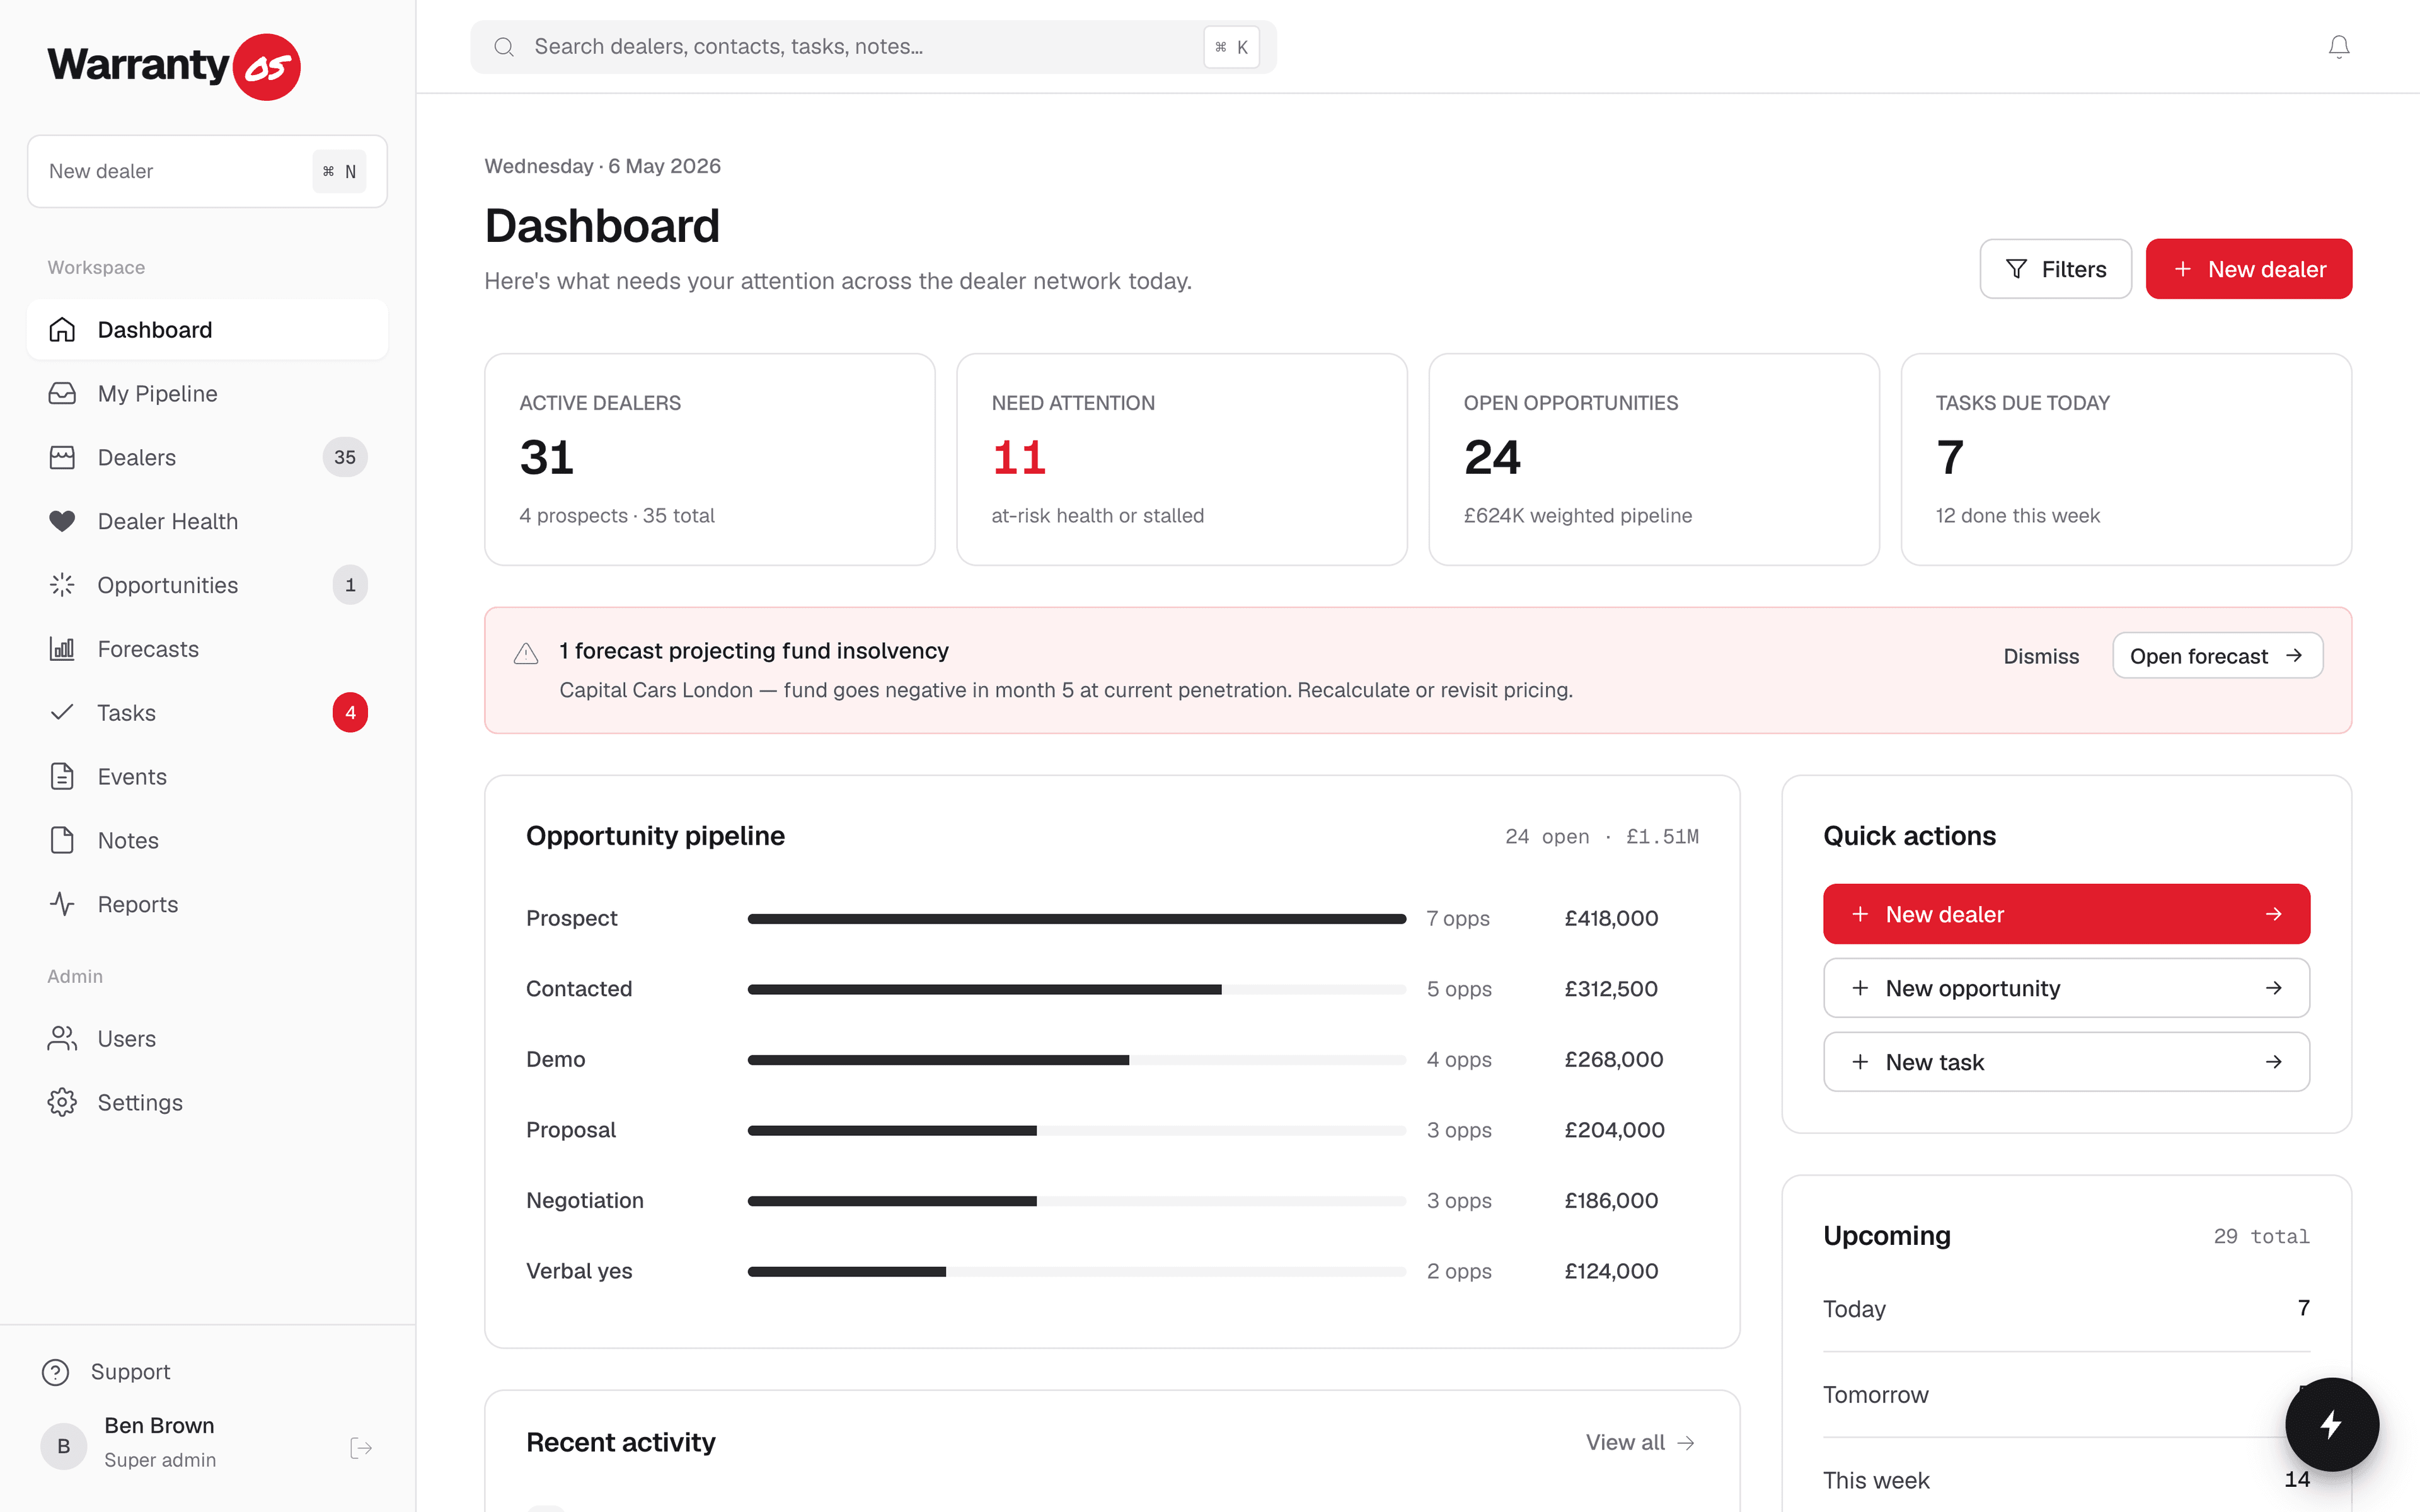Click the Ben Brown avatar circle
This screenshot has width=2420, height=1512.
pos(63,1446)
